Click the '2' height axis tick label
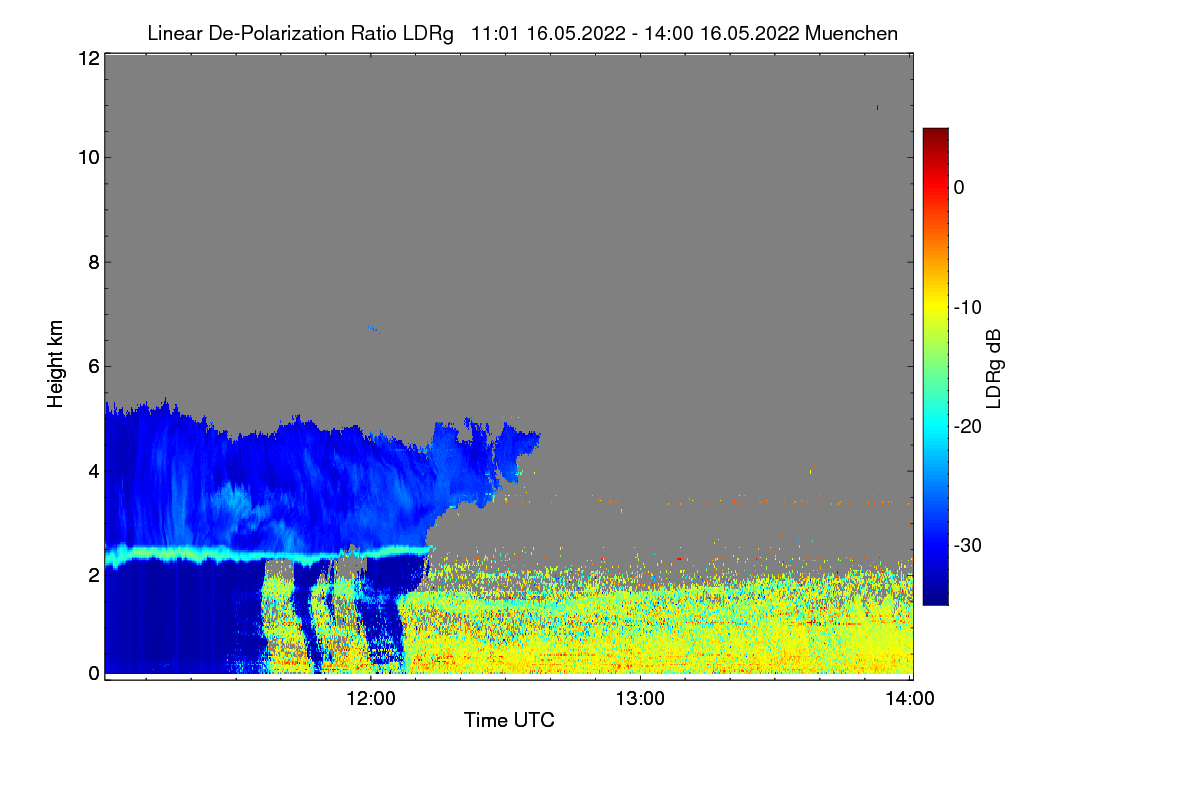 (x=93, y=574)
